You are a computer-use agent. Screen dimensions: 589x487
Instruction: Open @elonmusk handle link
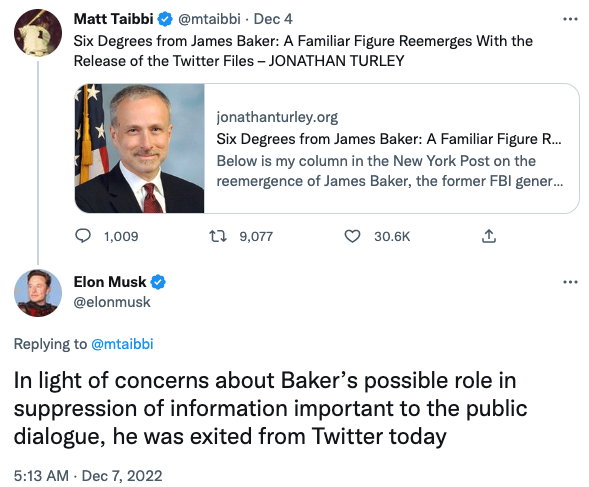click(112, 302)
